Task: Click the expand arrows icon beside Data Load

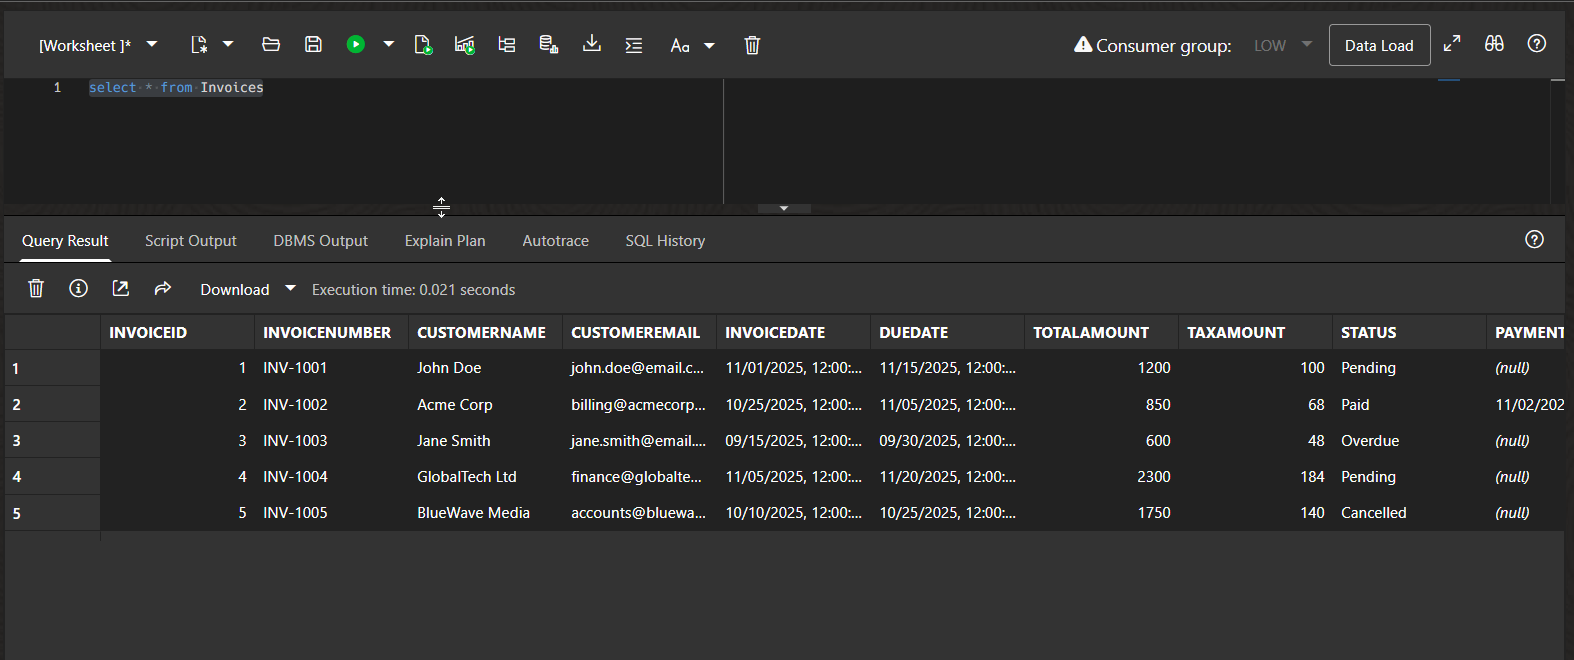Action: tap(1452, 43)
